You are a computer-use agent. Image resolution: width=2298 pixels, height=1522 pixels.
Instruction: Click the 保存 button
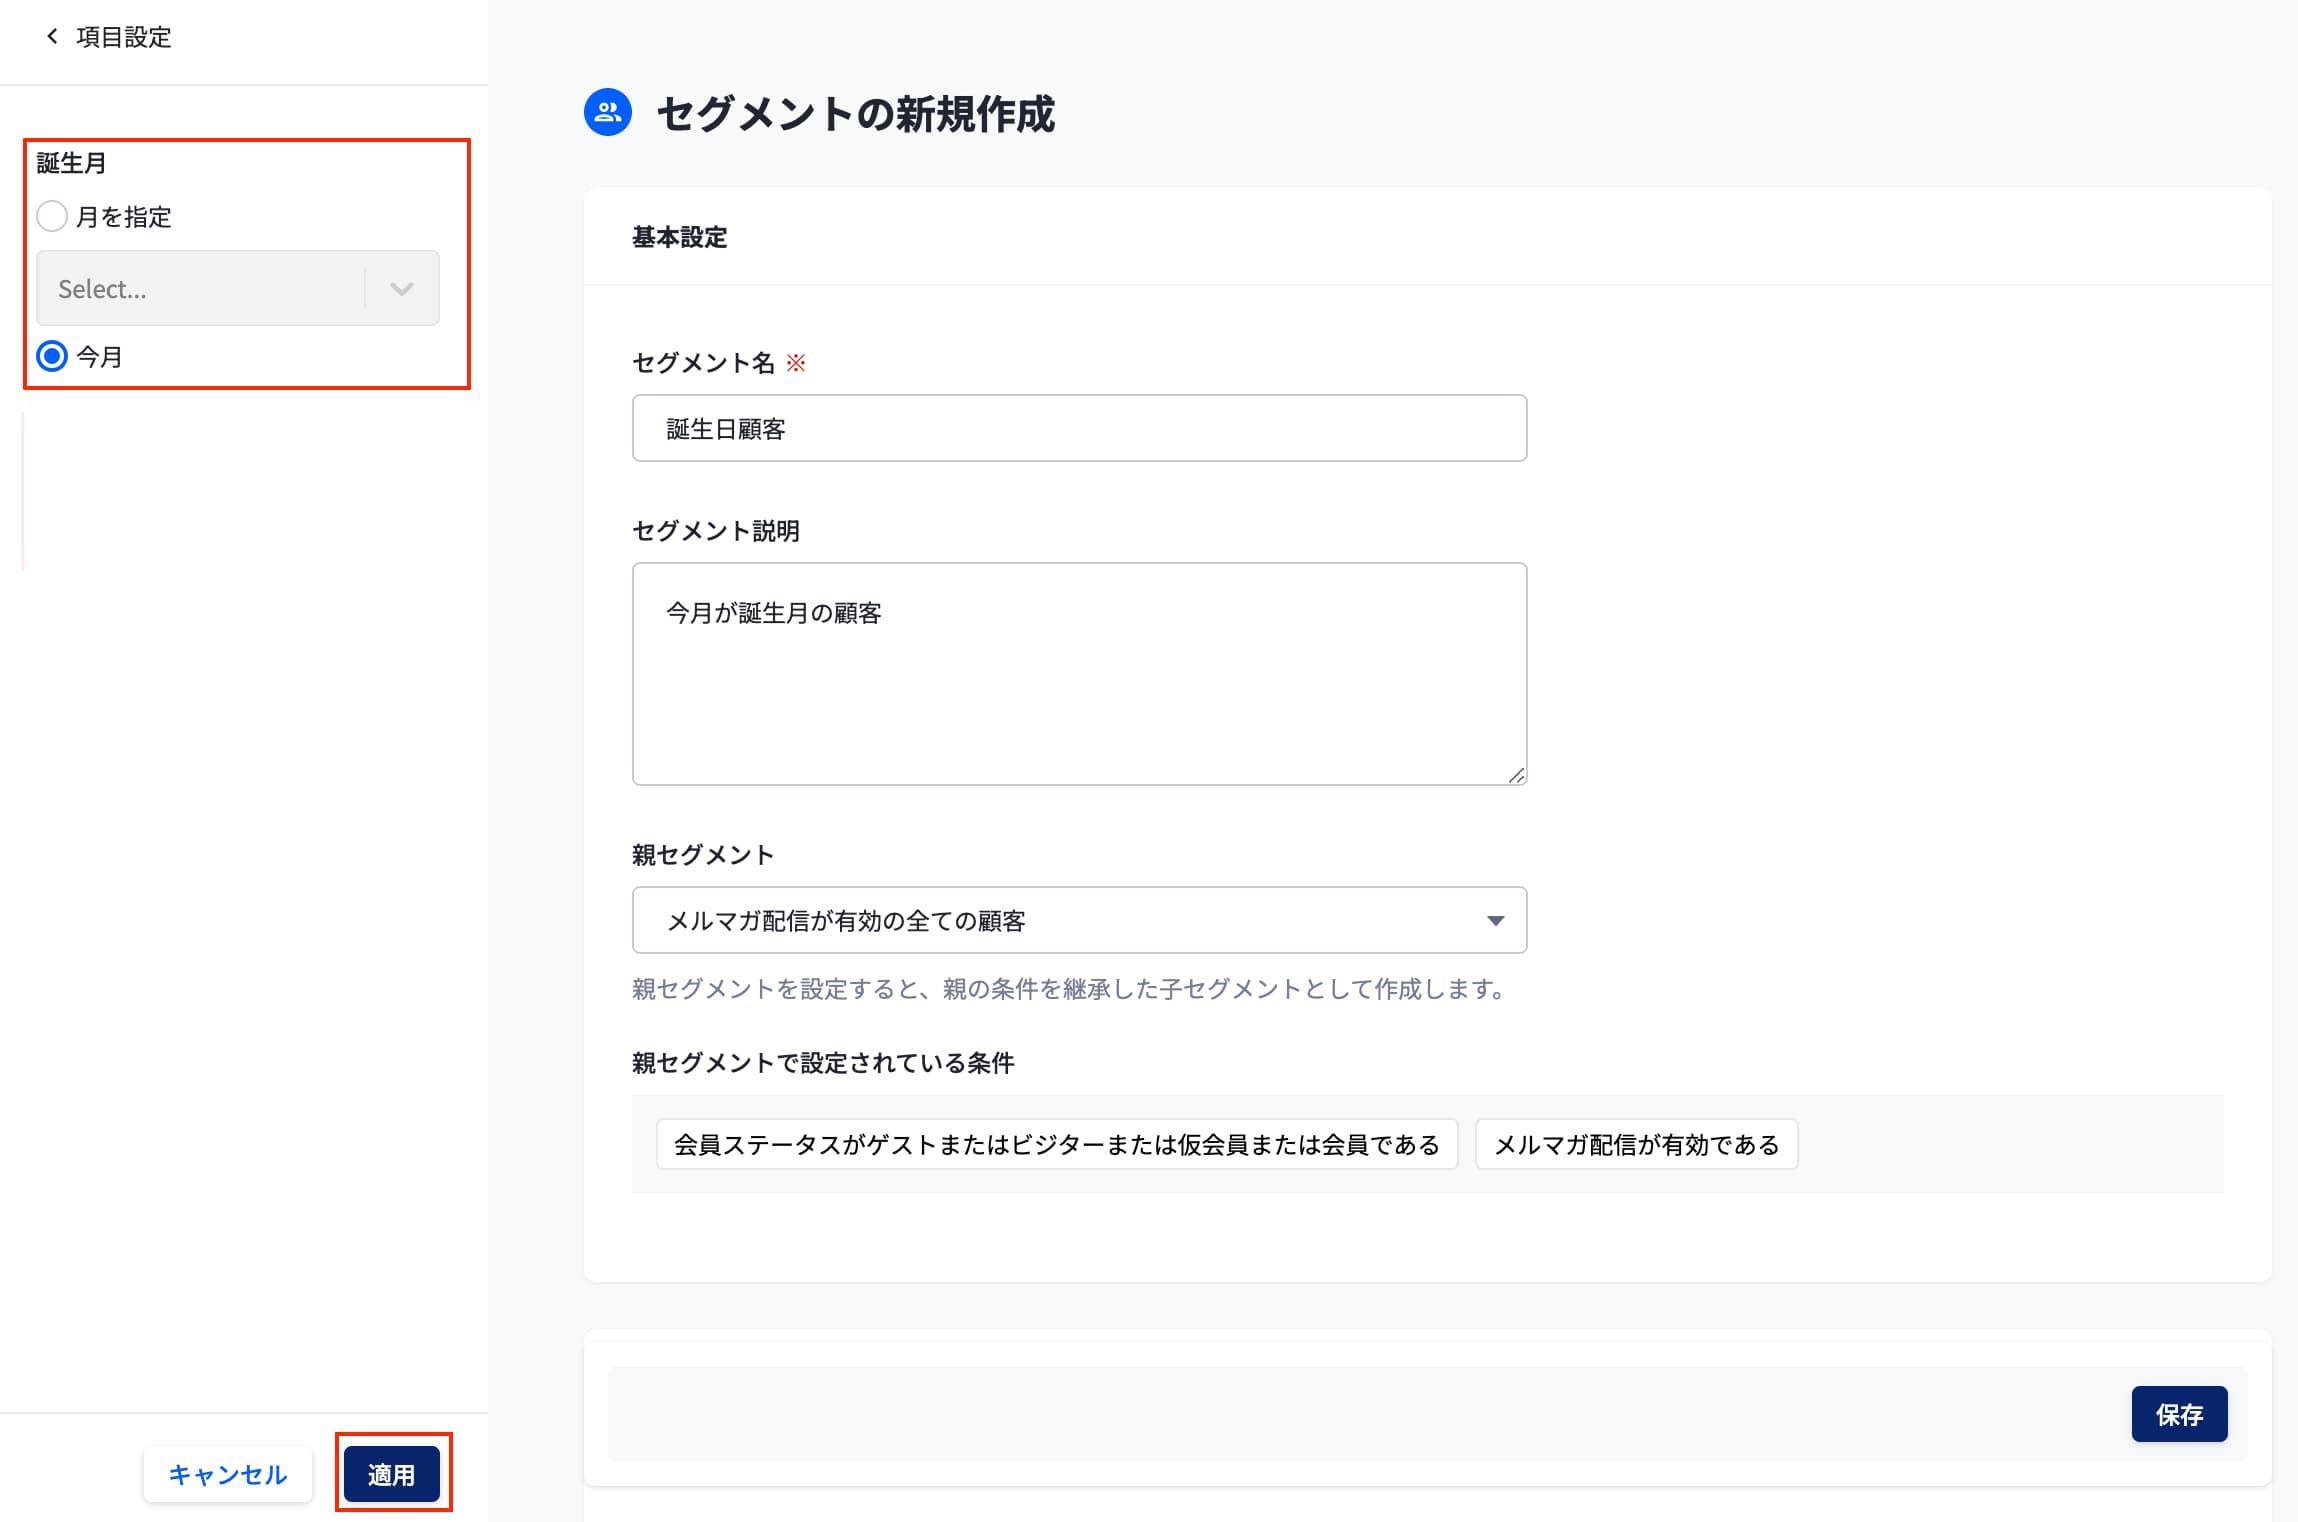click(2178, 1414)
